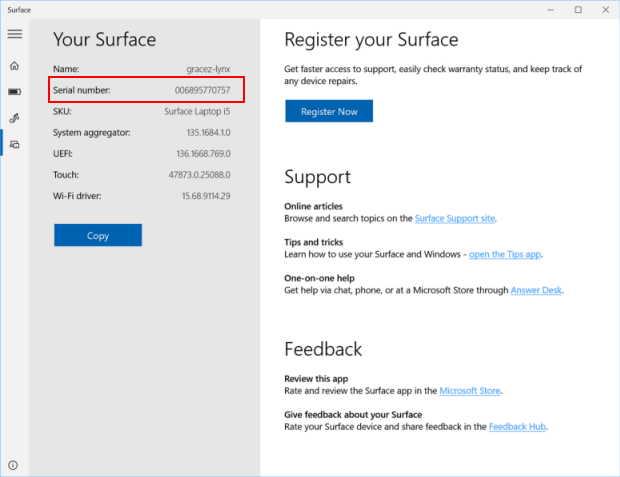Screen dimensions: 620x477
Task: Minimize the Surface window
Action: [551, 9]
